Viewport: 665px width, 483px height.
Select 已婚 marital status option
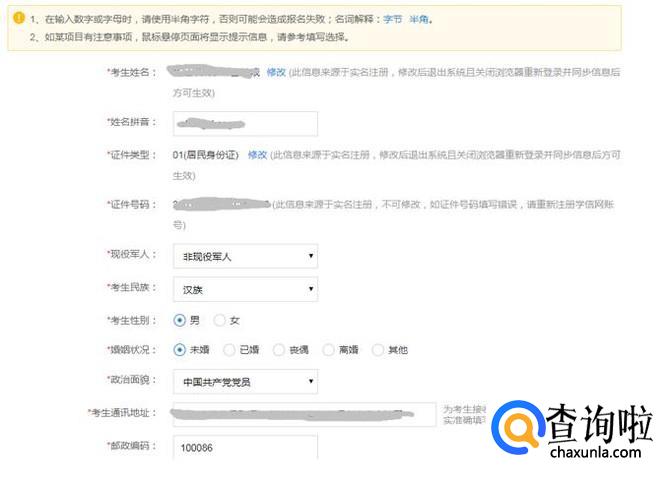(229, 350)
